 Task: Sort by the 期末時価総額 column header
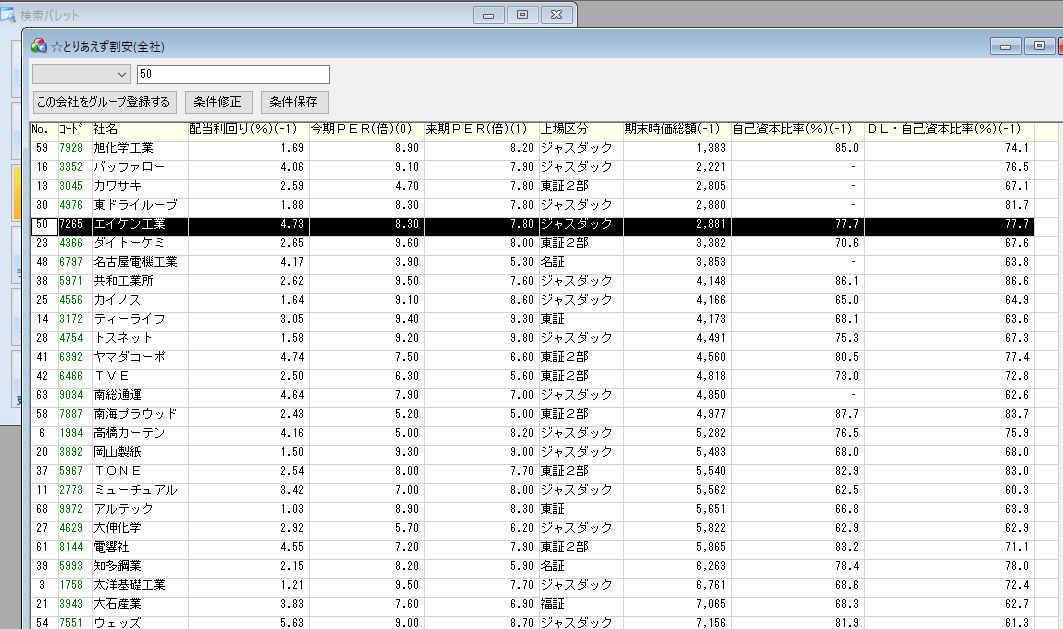coord(674,129)
